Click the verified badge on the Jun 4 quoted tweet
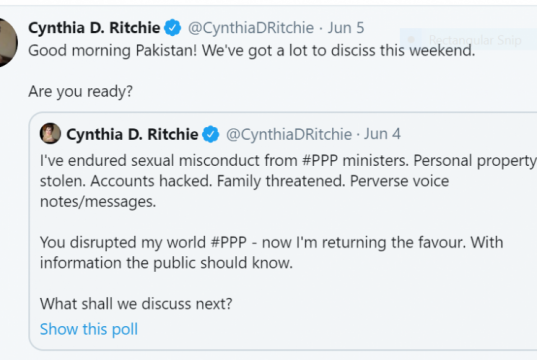The image size is (537, 360). (211, 134)
